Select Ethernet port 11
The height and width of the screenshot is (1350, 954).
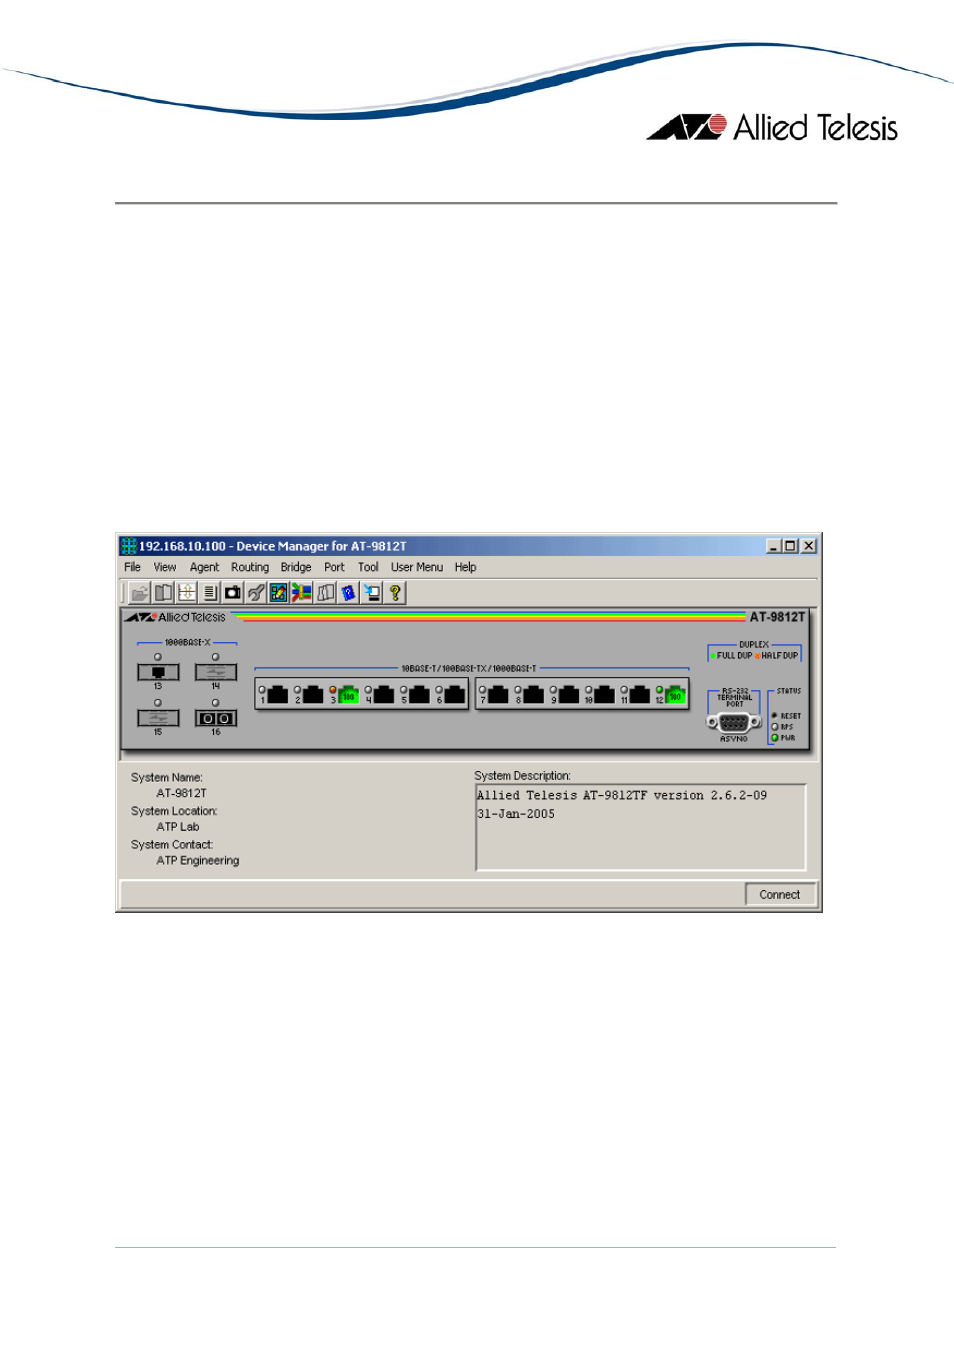[x=639, y=694]
